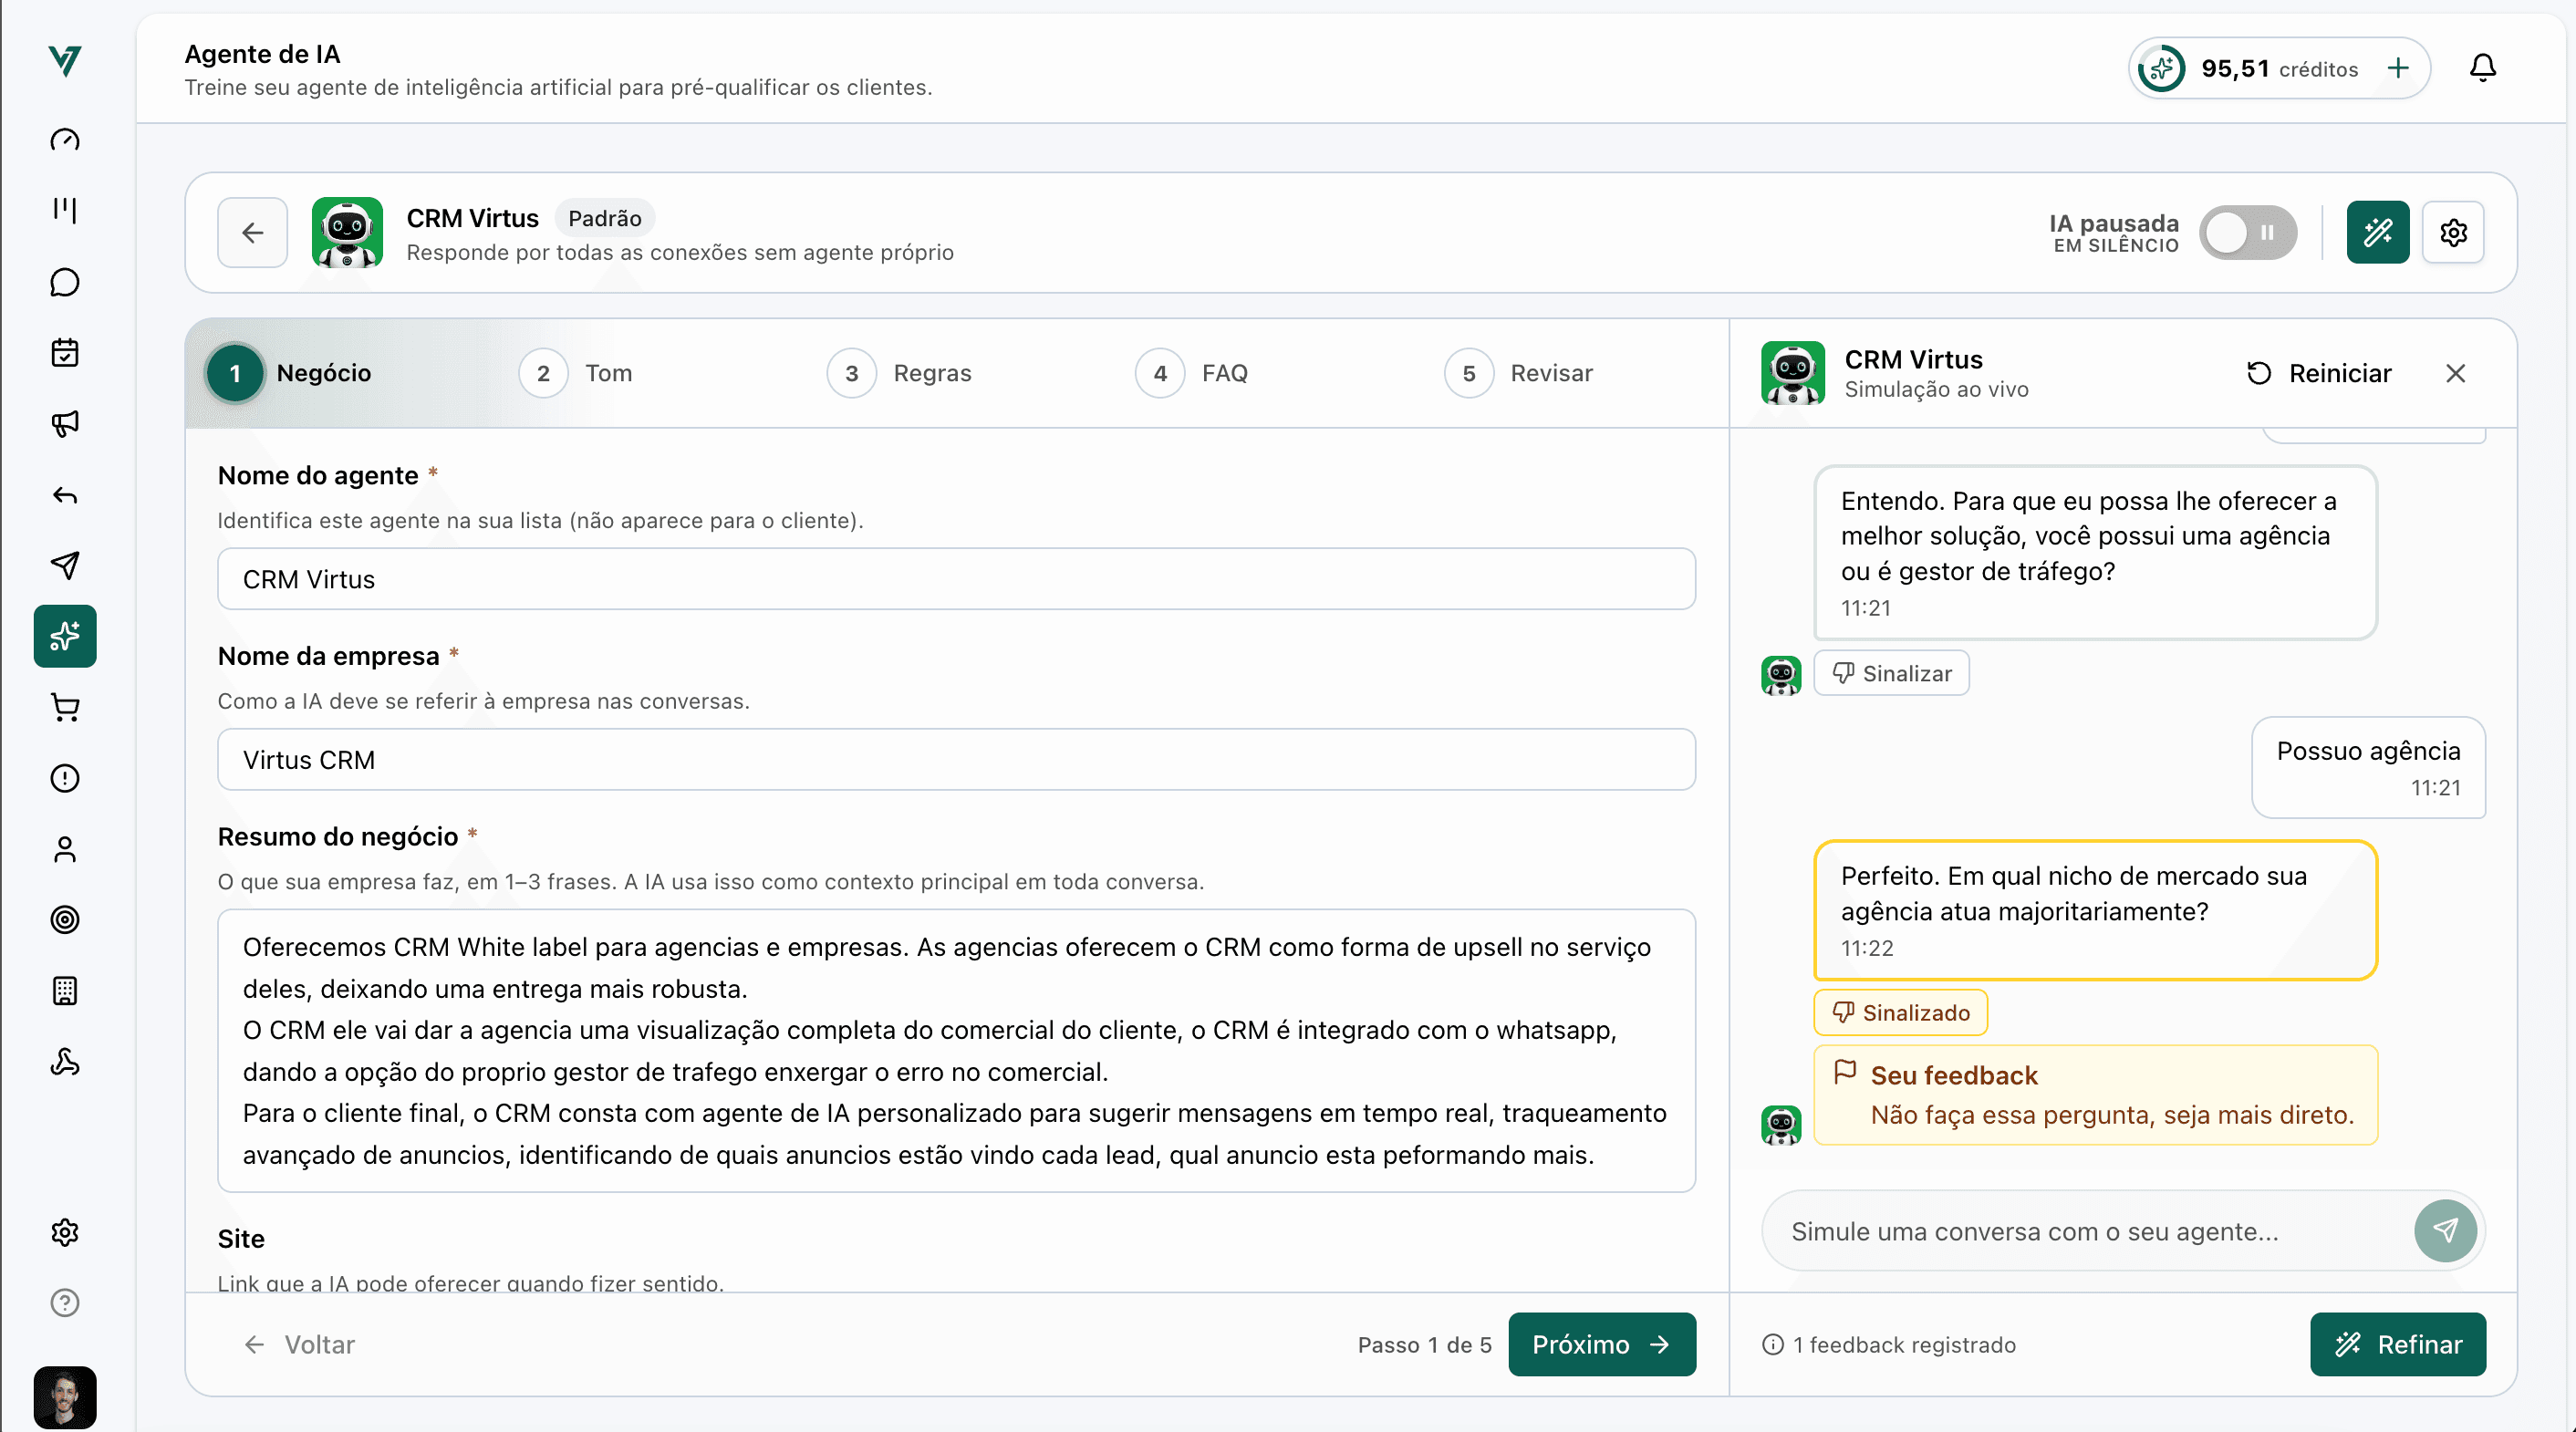Click the feedback info circle icon
This screenshot has width=2576, height=1432.
[1773, 1345]
